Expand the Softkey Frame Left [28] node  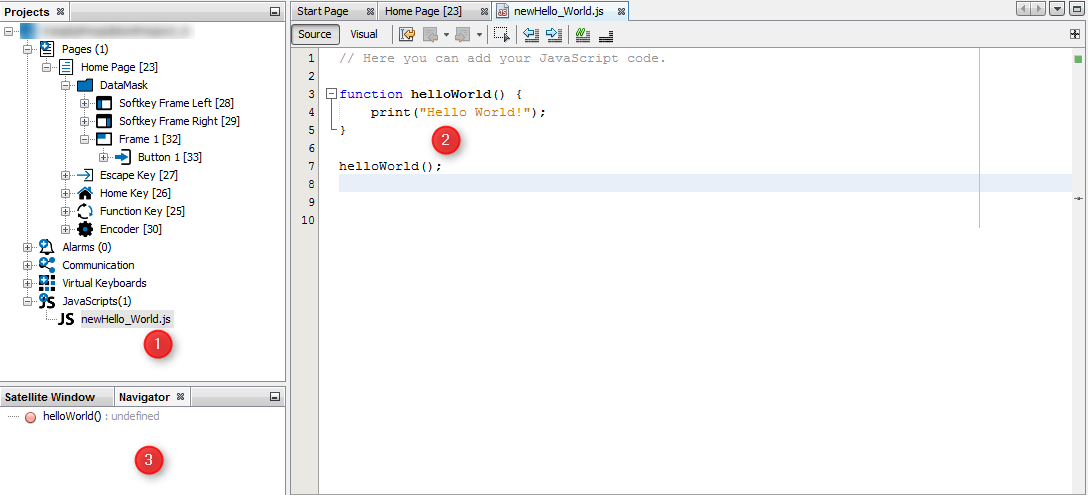point(85,103)
